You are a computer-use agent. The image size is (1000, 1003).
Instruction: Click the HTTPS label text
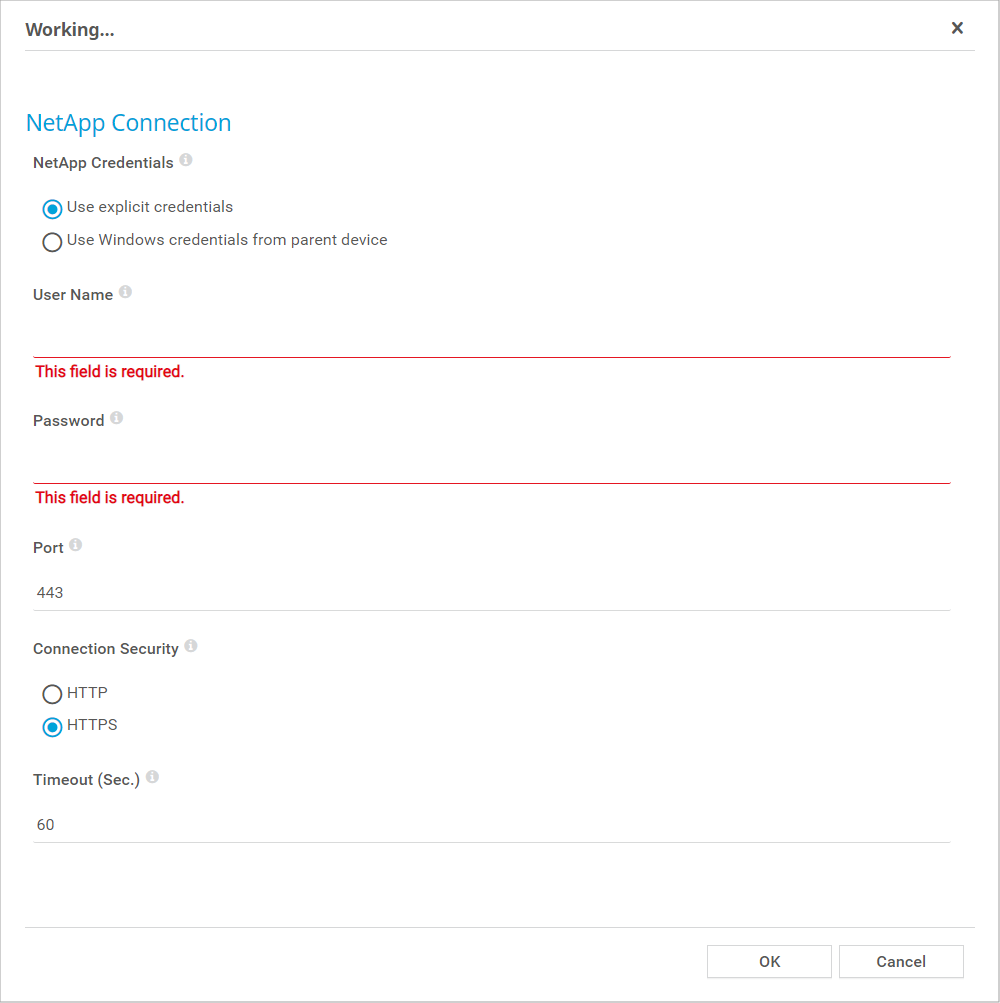pyautogui.click(x=92, y=725)
